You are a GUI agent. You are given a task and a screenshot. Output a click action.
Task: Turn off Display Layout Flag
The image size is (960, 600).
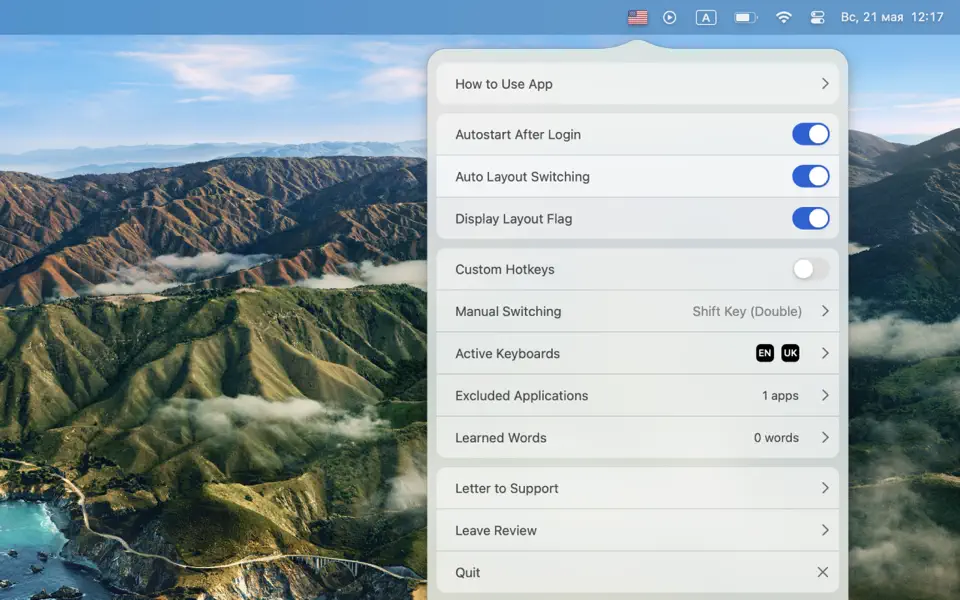pyautogui.click(x=811, y=218)
